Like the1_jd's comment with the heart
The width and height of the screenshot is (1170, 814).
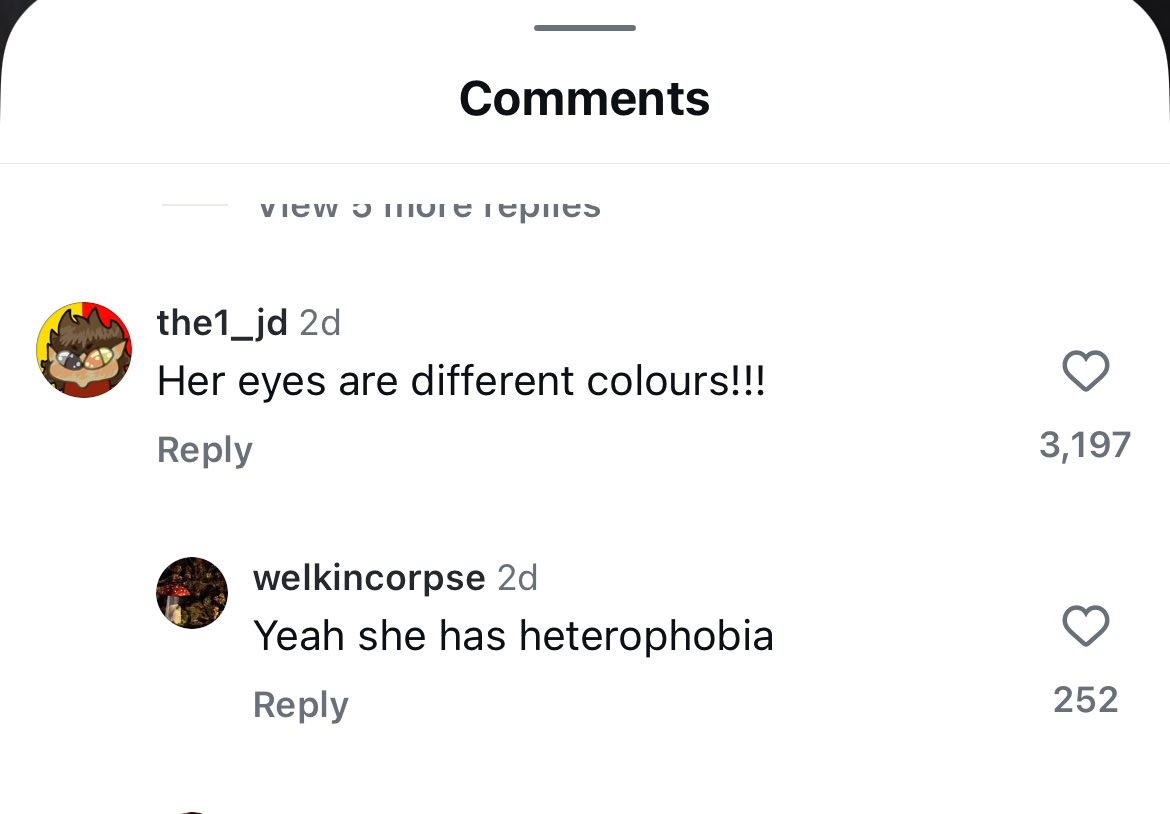[x=1085, y=372]
